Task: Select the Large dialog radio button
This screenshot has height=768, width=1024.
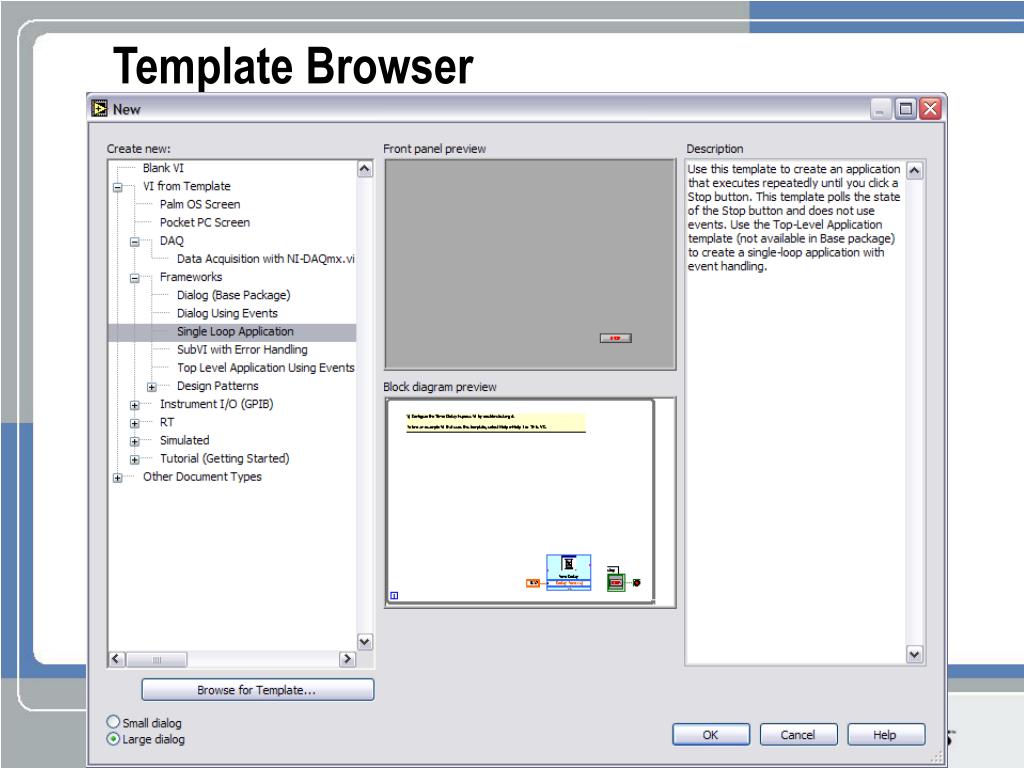Action: (113, 739)
